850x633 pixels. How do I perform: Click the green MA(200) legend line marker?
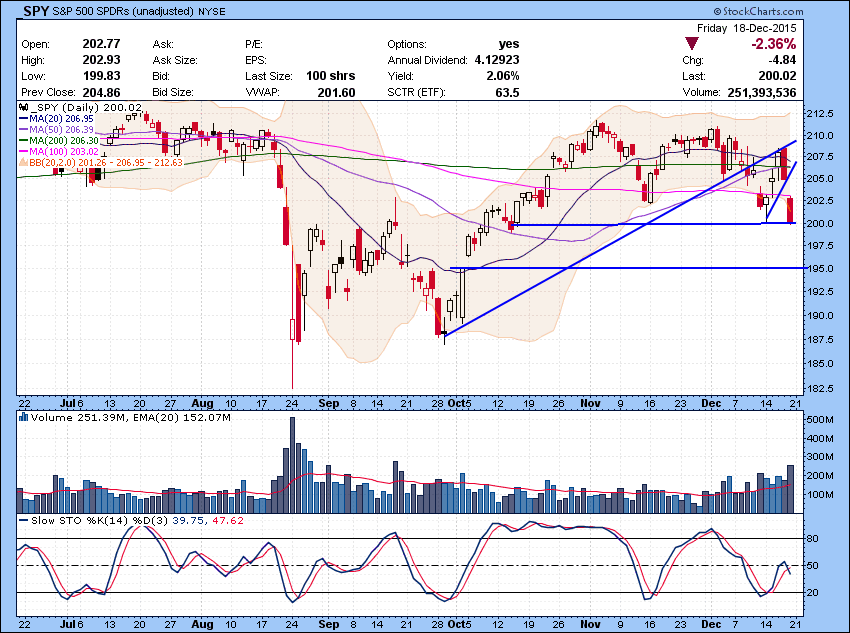coord(23,140)
